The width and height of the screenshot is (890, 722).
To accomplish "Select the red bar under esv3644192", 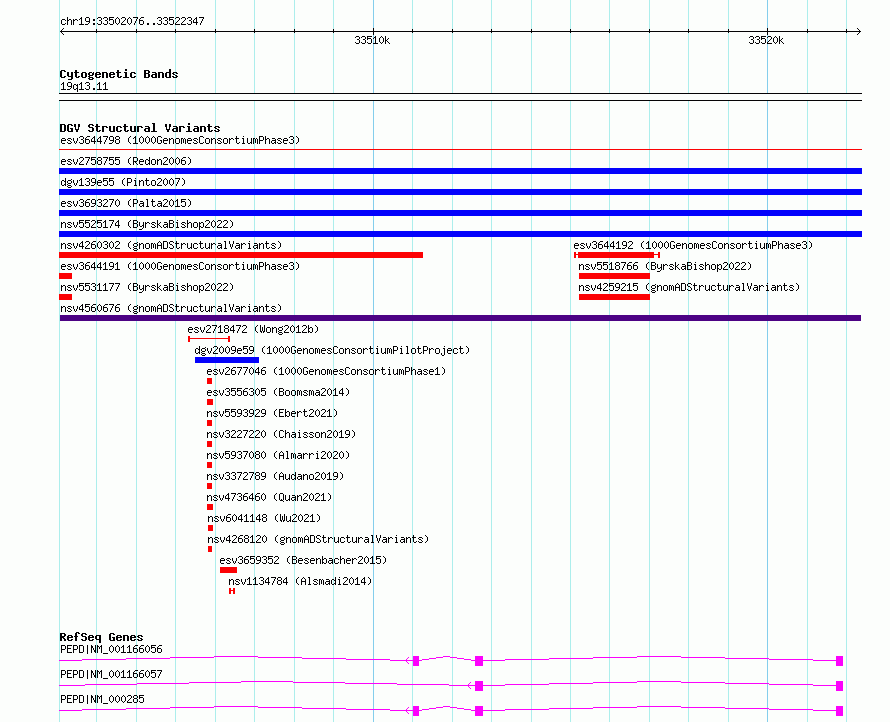I will [617, 255].
